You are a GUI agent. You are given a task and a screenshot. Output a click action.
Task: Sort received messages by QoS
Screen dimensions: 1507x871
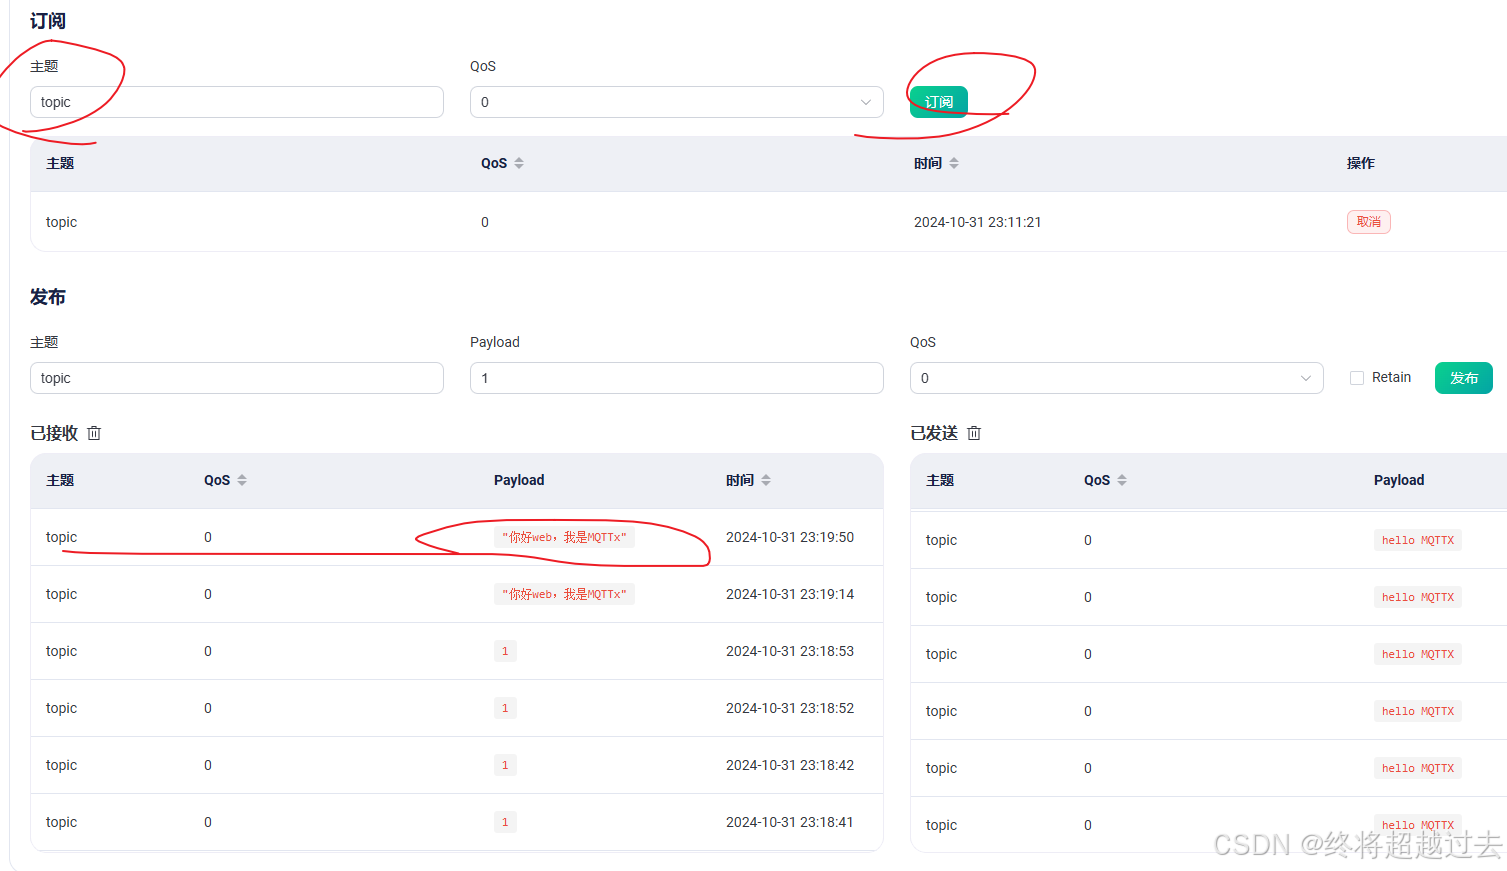(241, 480)
